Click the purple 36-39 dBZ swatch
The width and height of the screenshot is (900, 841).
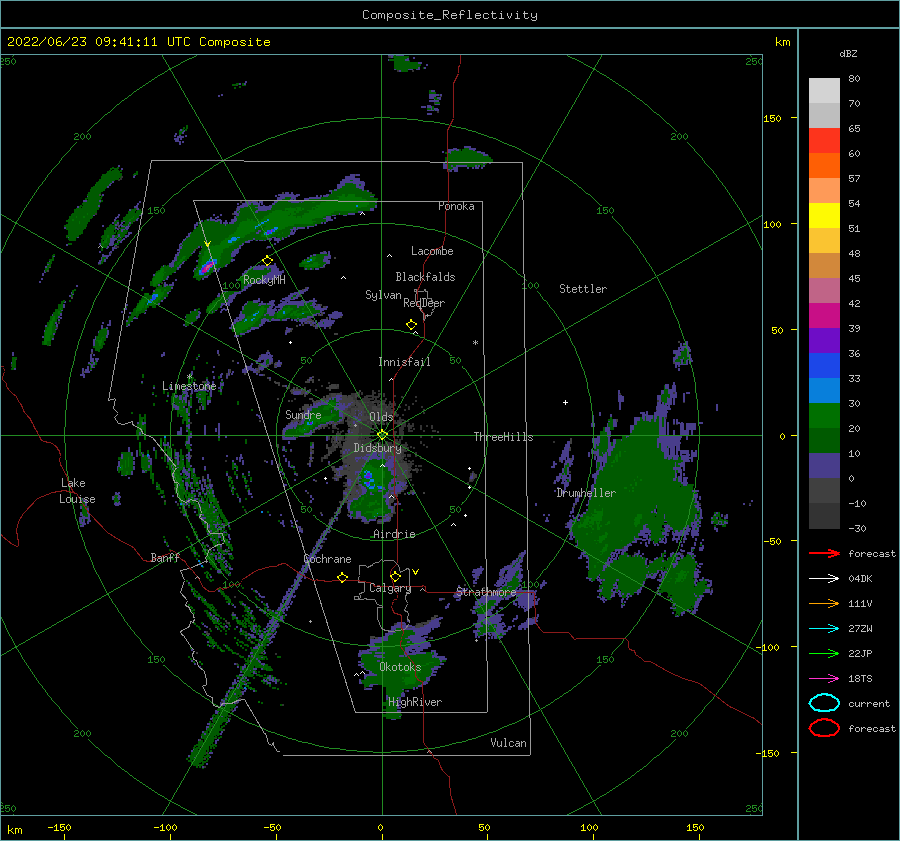824,340
